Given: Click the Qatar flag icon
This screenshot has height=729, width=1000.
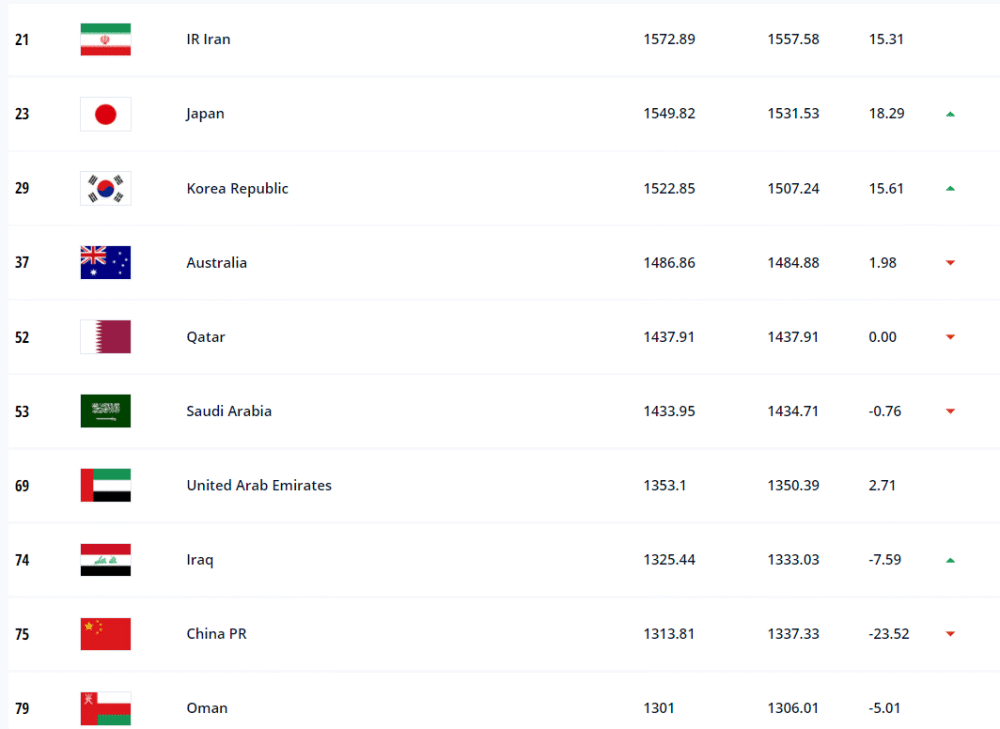Looking at the screenshot, I should [106, 337].
